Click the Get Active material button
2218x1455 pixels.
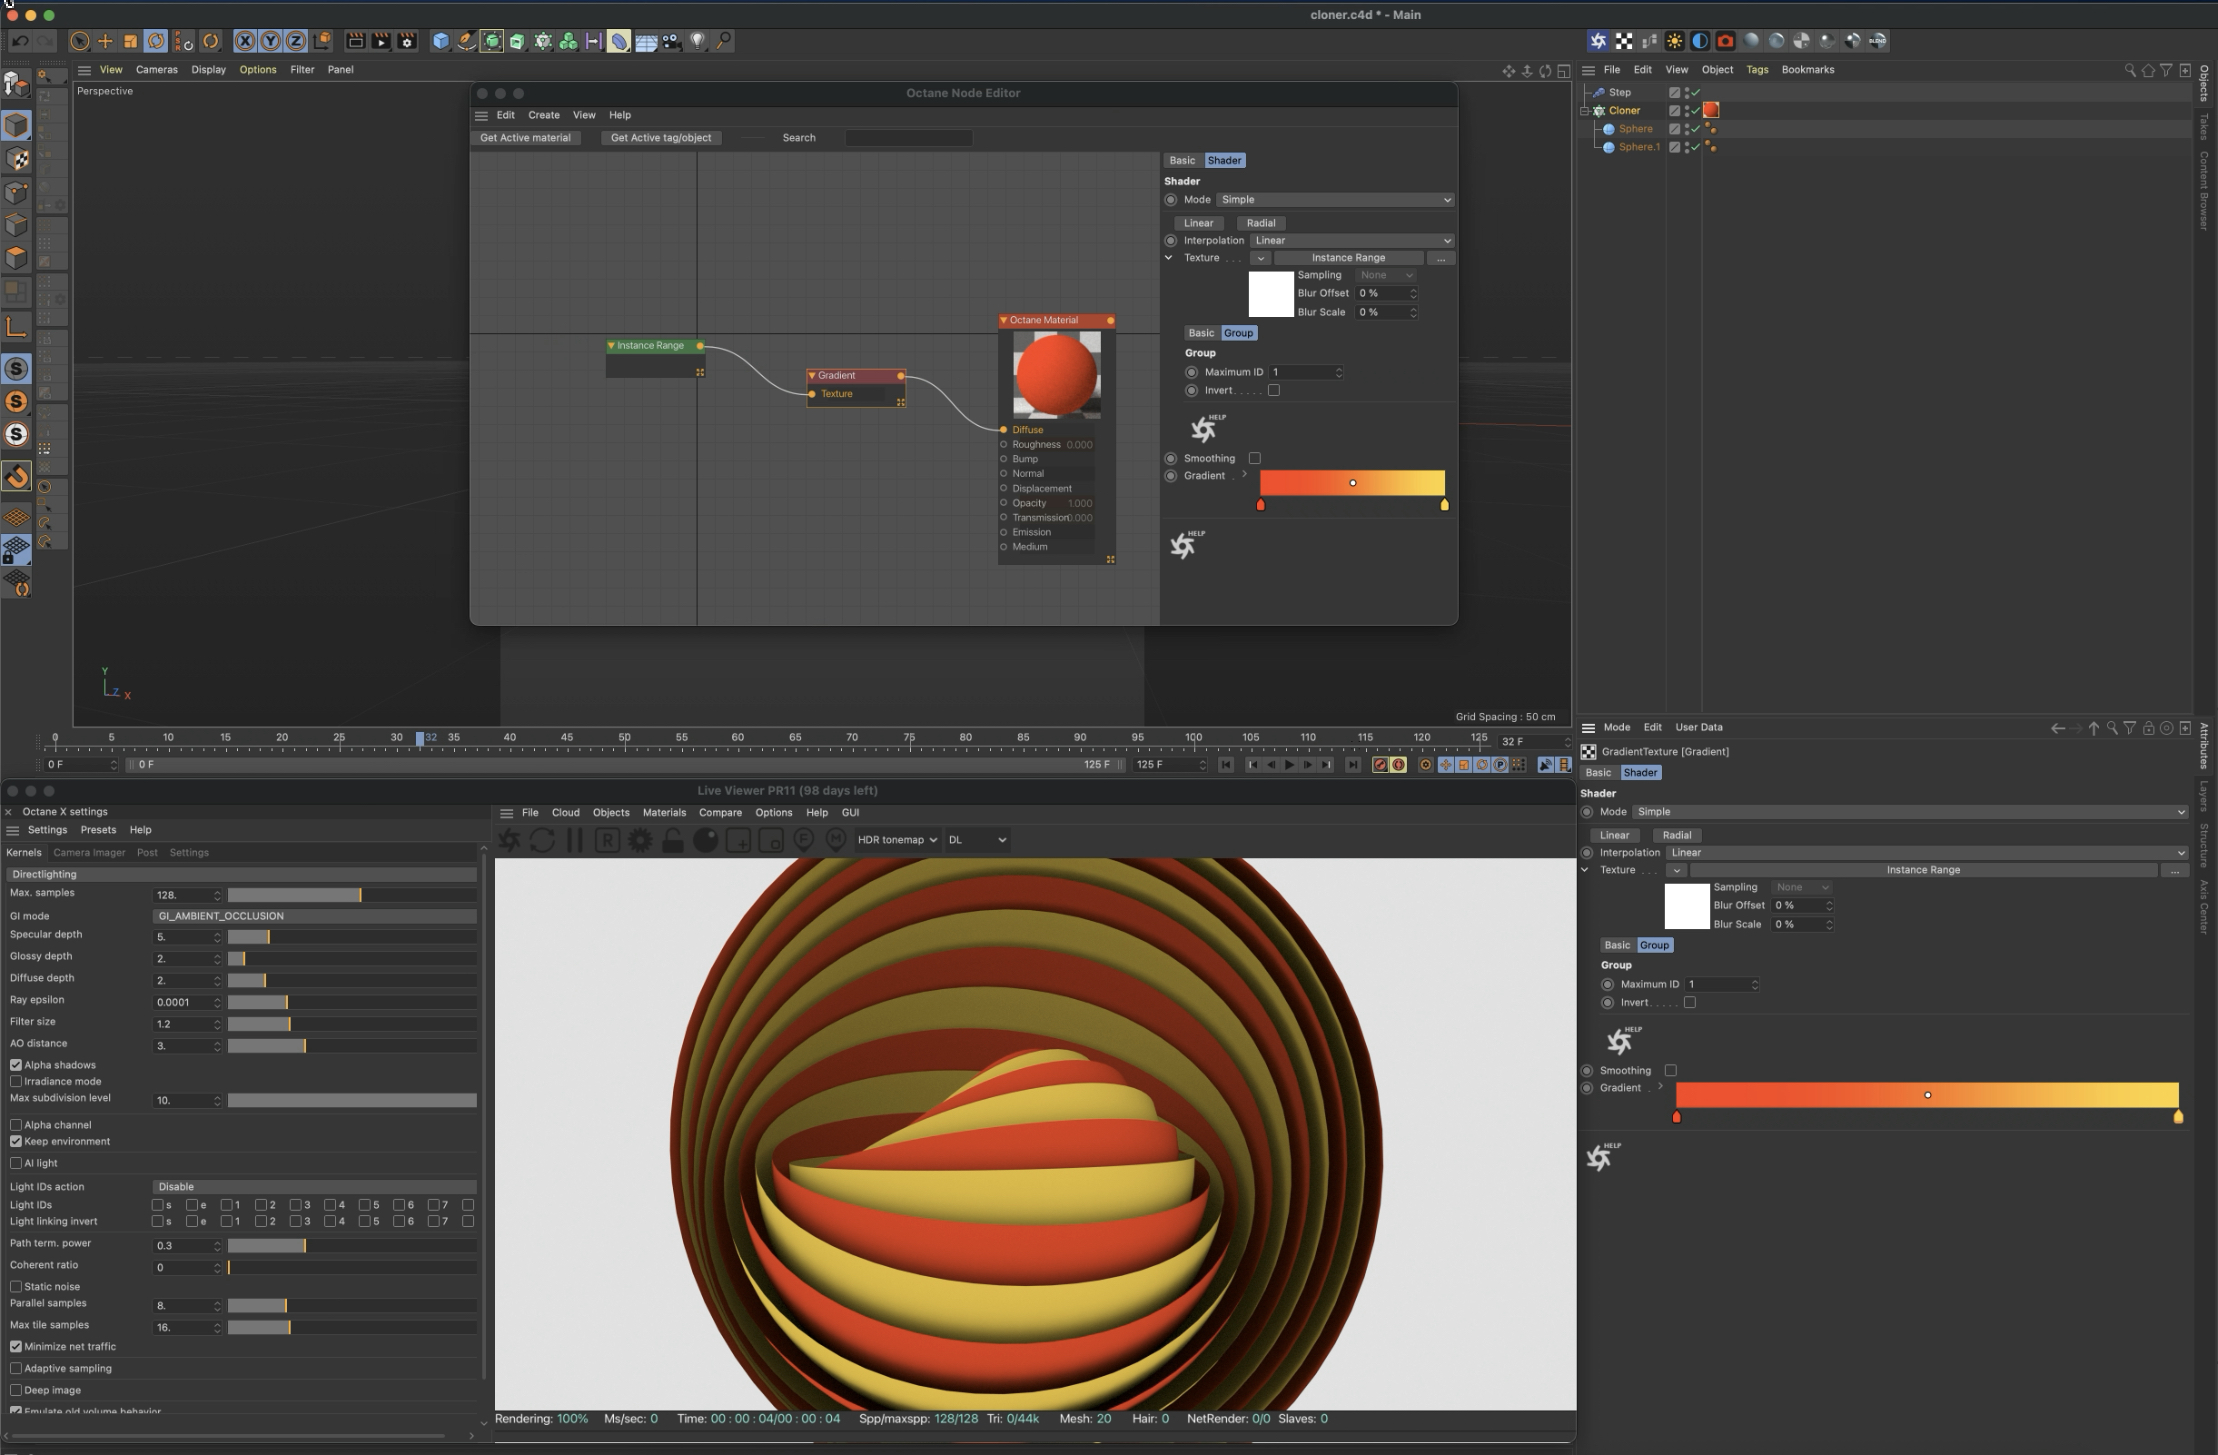click(525, 138)
